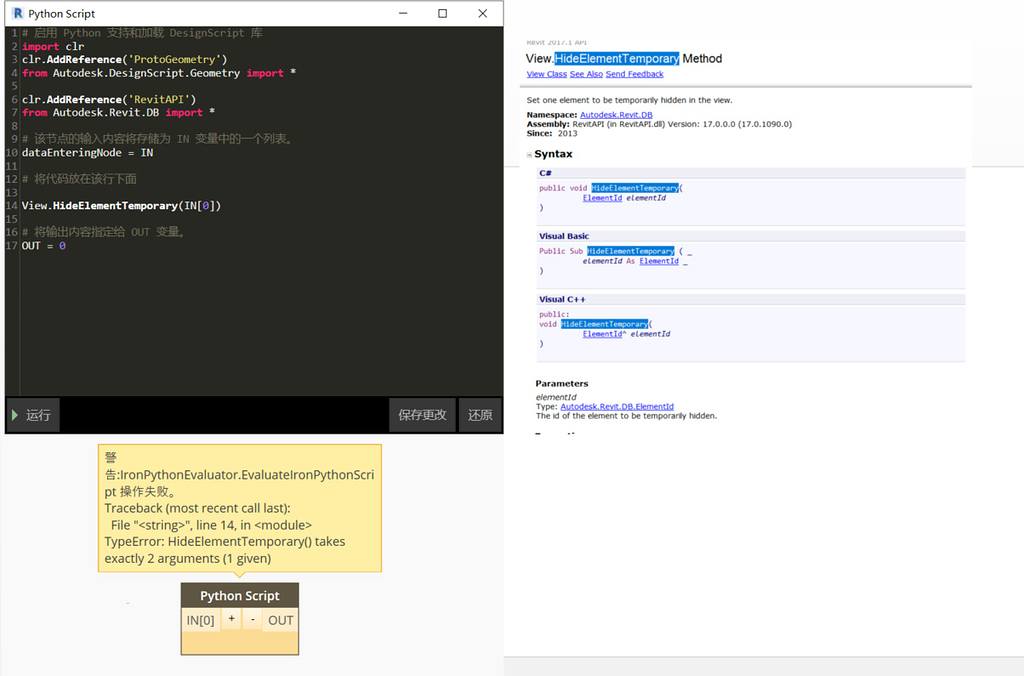Open the View Class link

(546, 73)
